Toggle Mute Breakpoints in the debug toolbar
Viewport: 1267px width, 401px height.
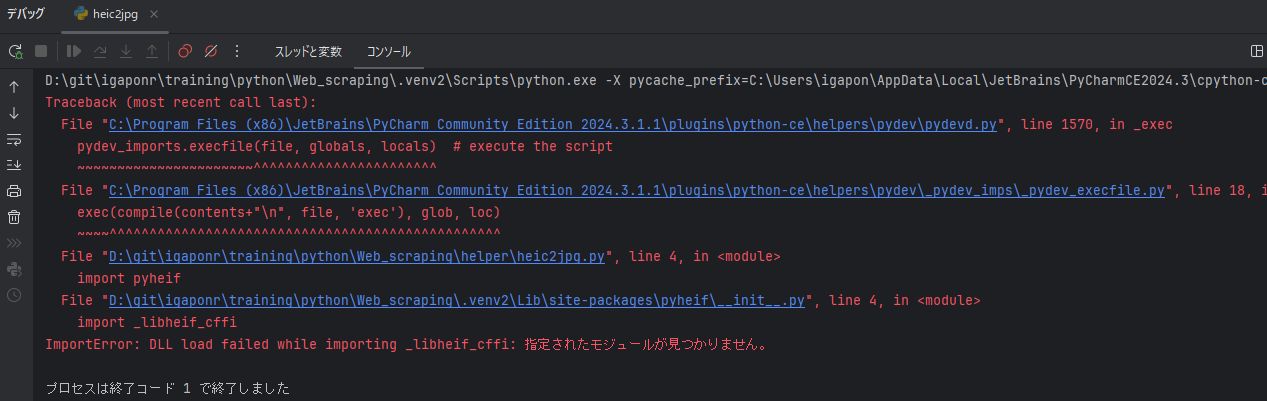point(211,51)
